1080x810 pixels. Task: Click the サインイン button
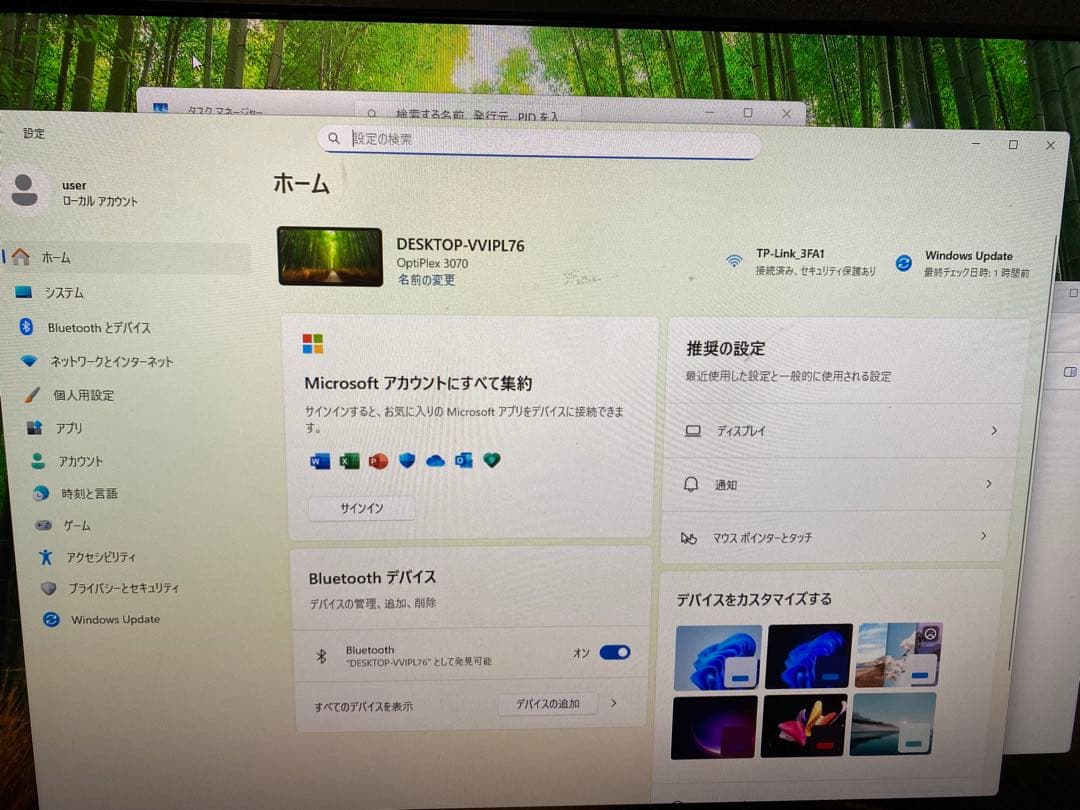[x=362, y=508]
